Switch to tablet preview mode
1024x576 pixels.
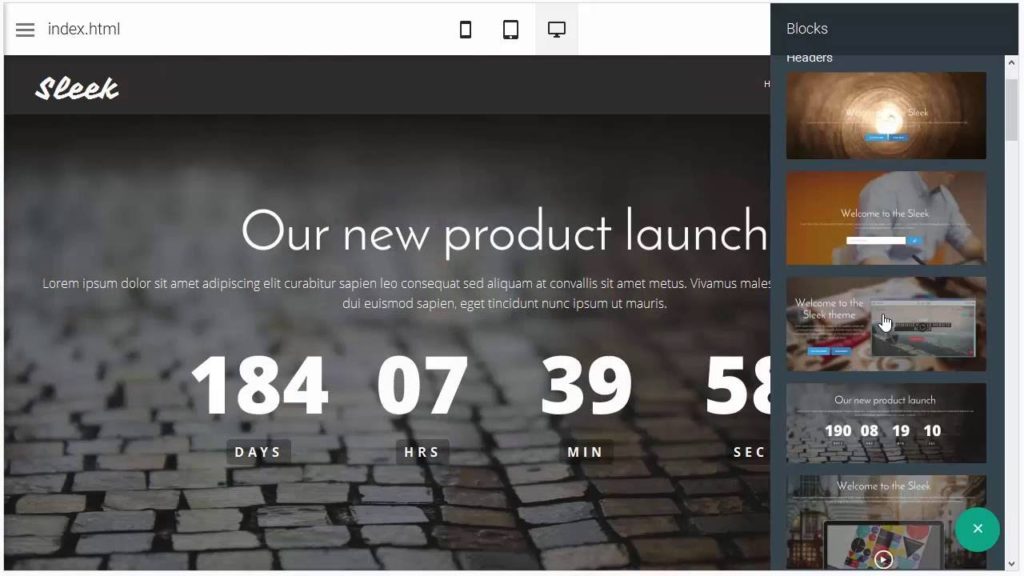click(x=511, y=29)
